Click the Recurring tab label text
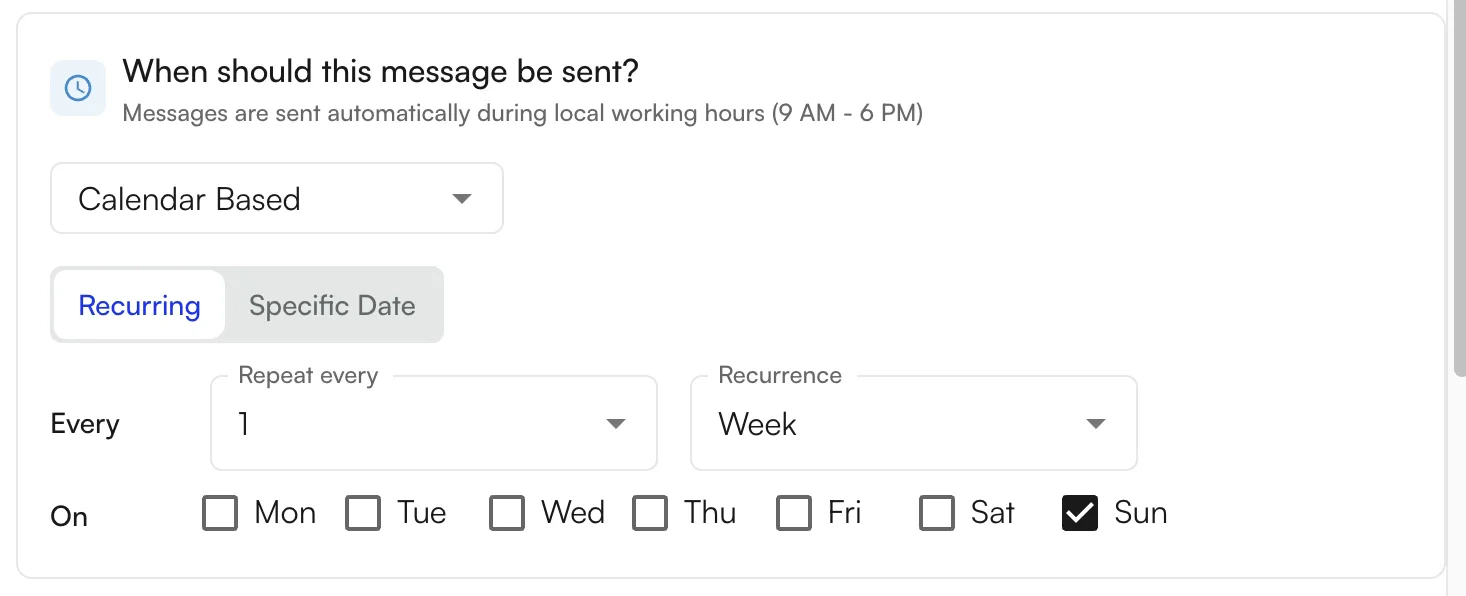The width and height of the screenshot is (1466, 596). [x=138, y=305]
